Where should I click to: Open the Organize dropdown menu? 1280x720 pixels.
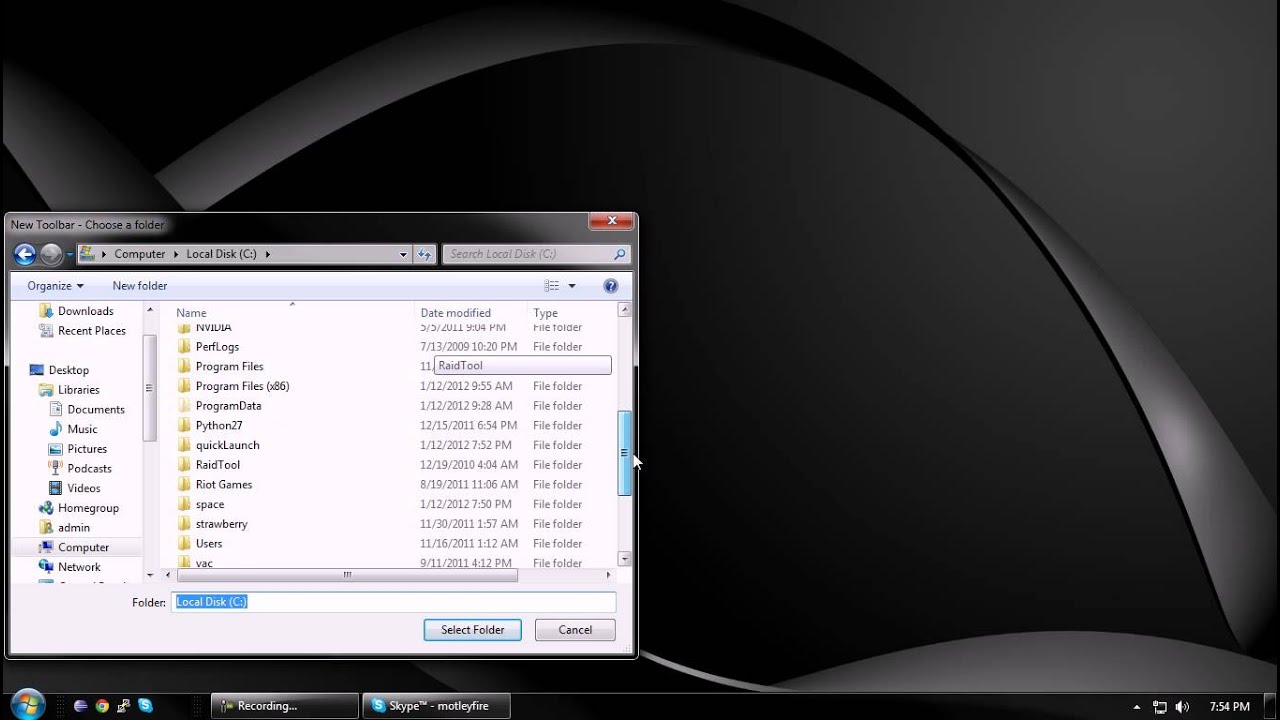click(x=55, y=286)
